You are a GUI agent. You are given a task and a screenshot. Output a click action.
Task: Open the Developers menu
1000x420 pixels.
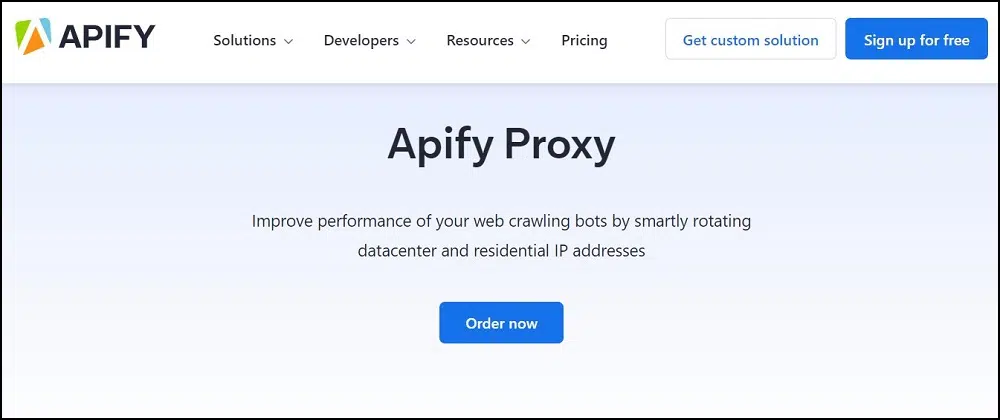coord(361,41)
